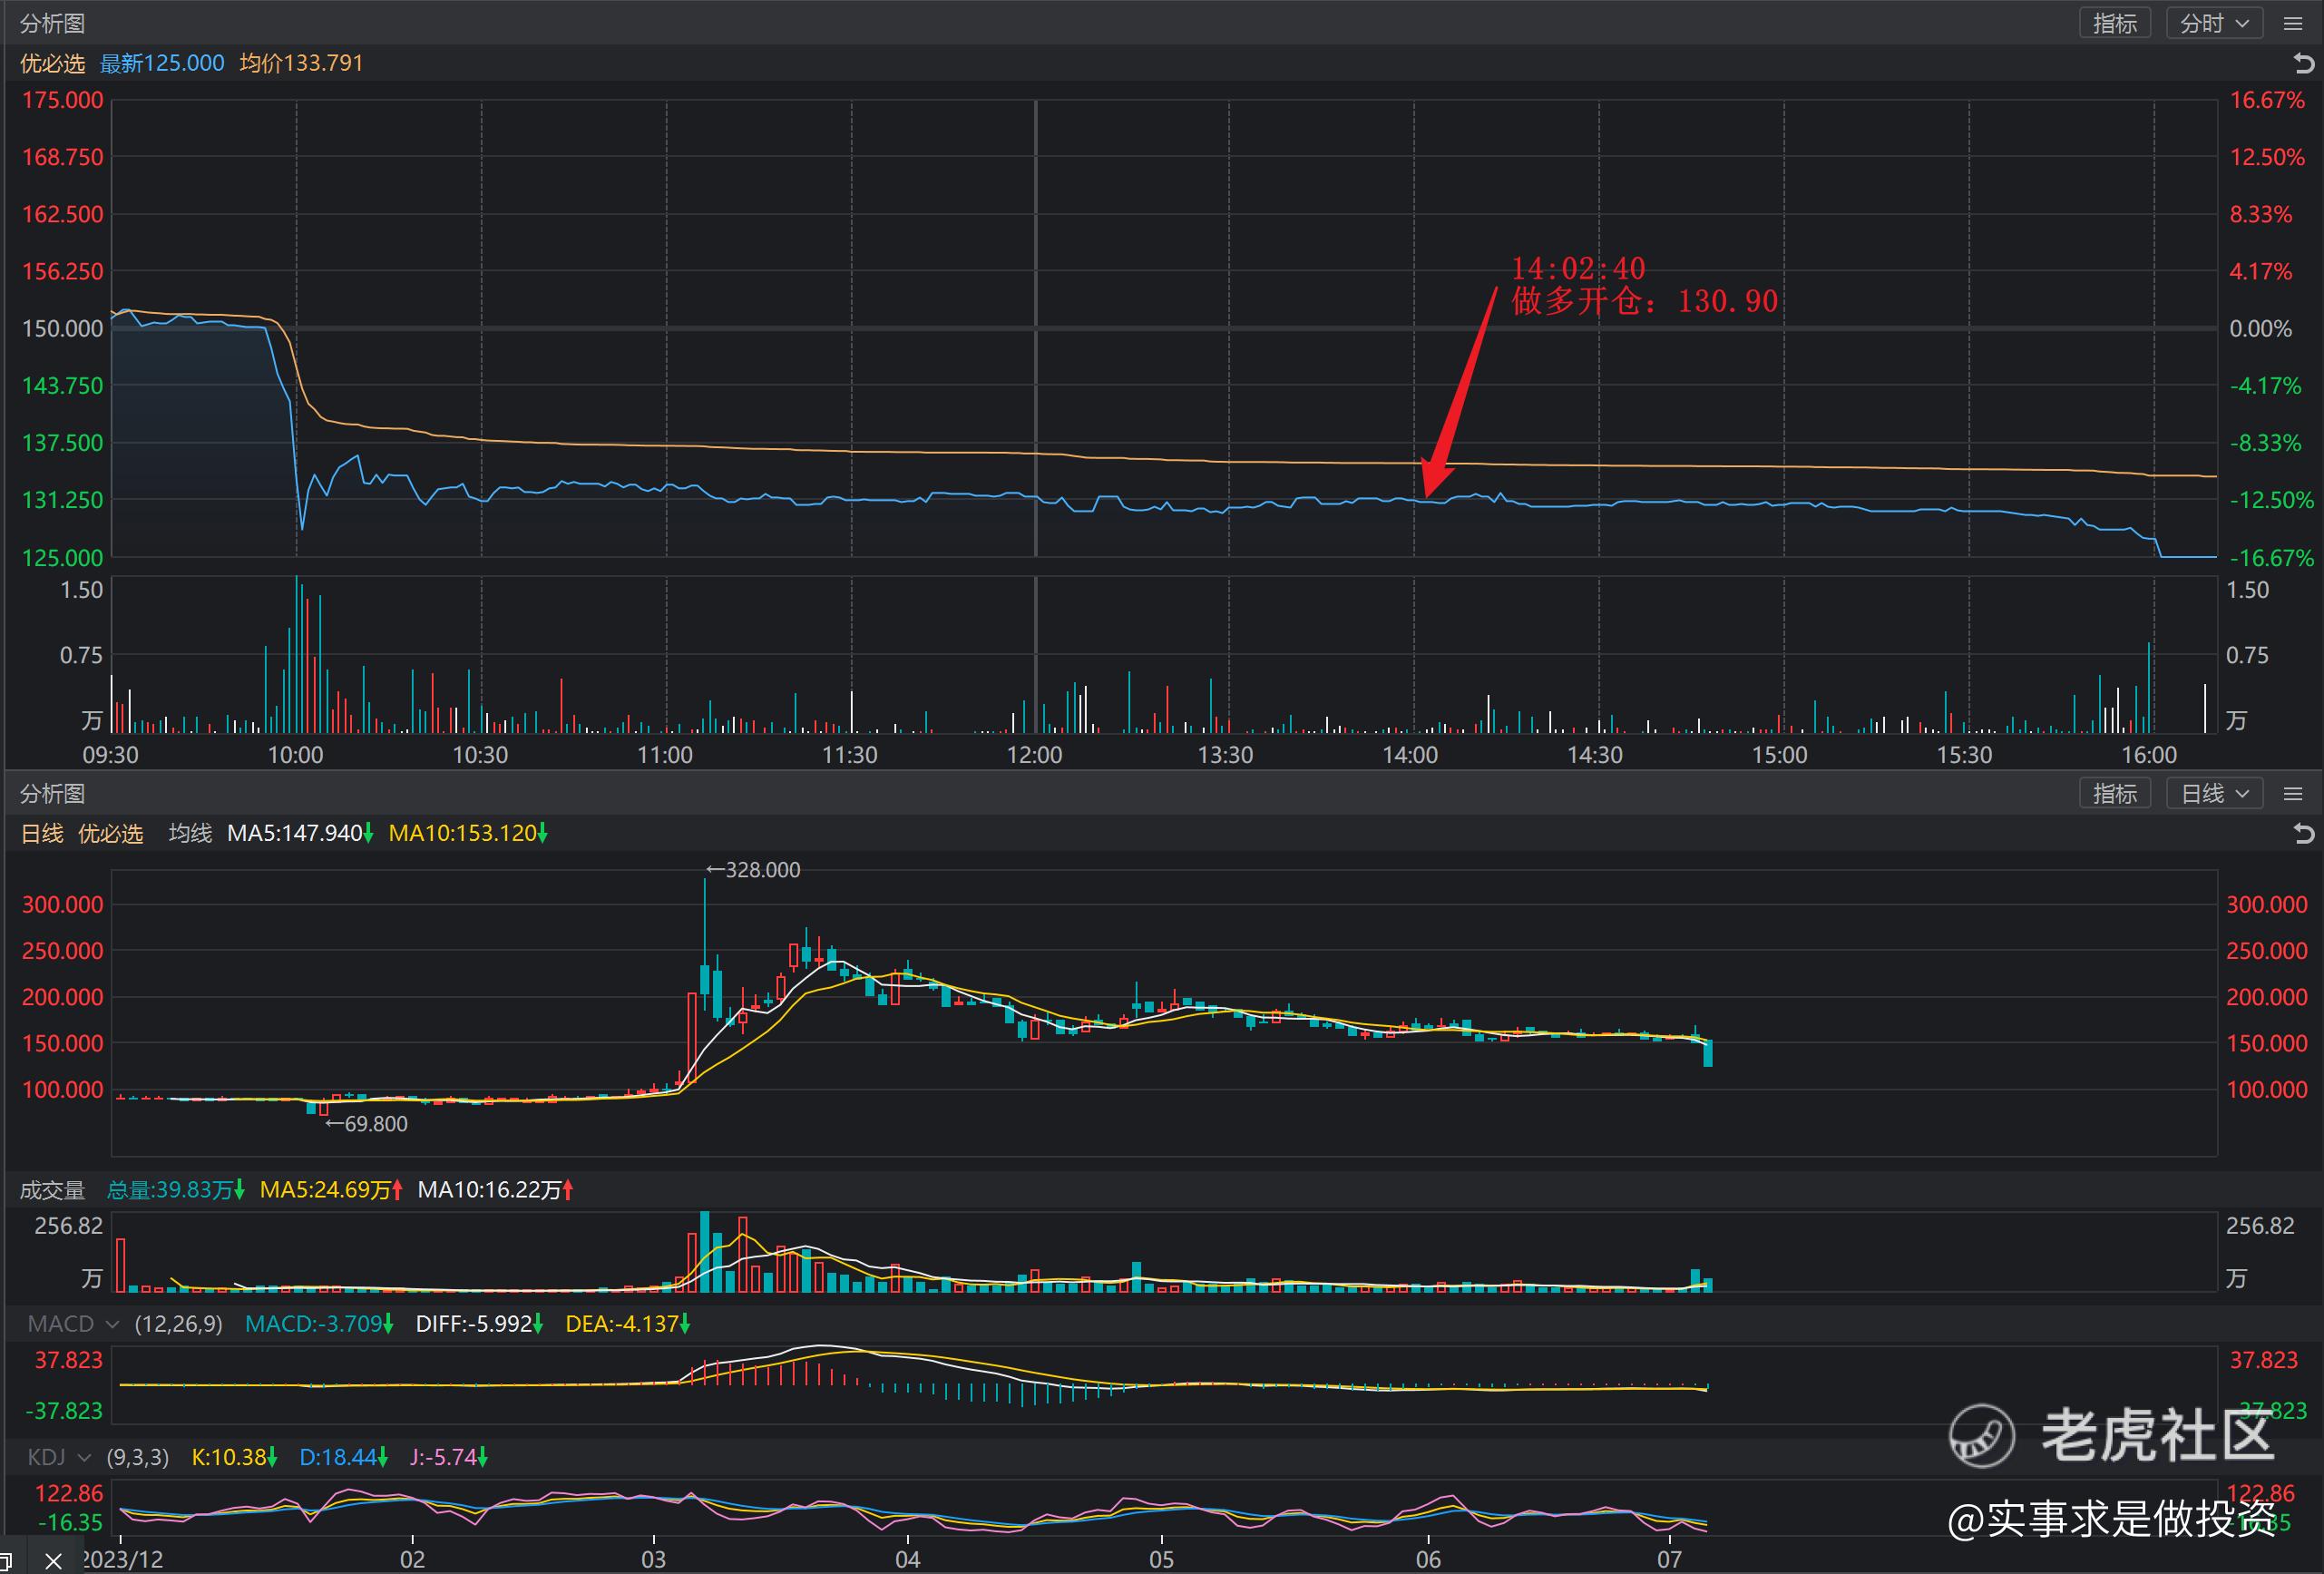The image size is (2324, 1574).
Task: Select the top 分析图 panel title
Action: pos(52,23)
